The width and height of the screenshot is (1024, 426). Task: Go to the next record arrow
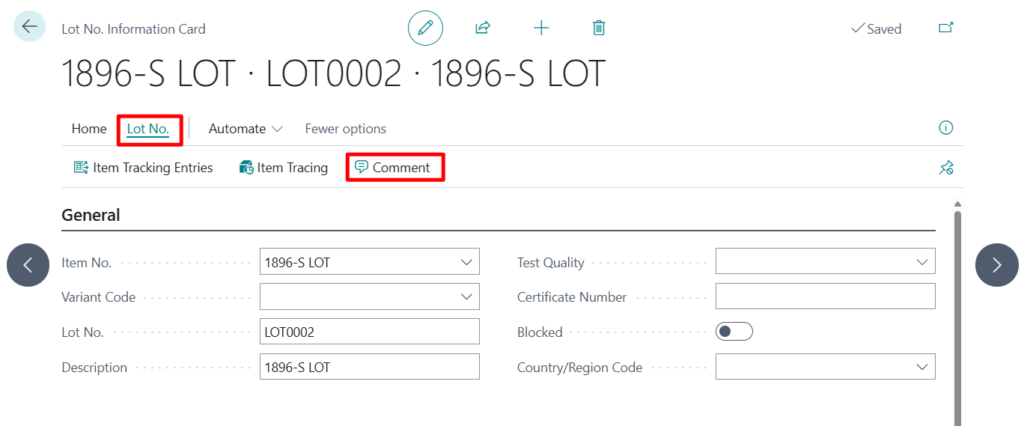pos(996,265)
